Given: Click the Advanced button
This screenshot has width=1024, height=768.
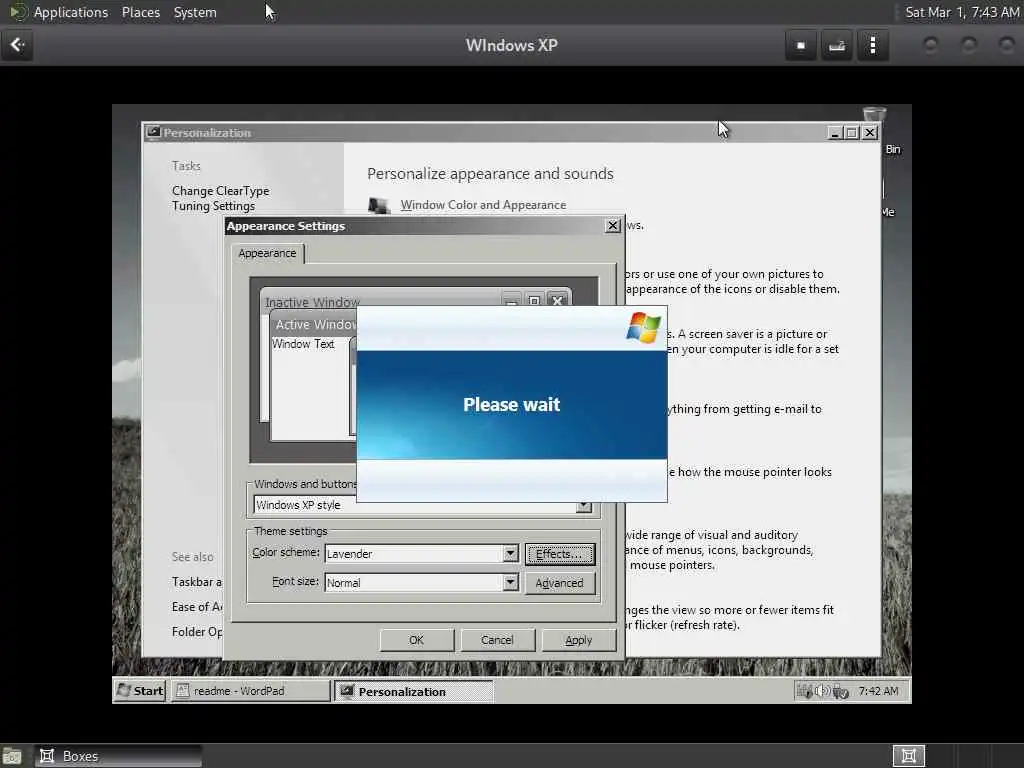Looking at the screenshot, I should 560,583.
